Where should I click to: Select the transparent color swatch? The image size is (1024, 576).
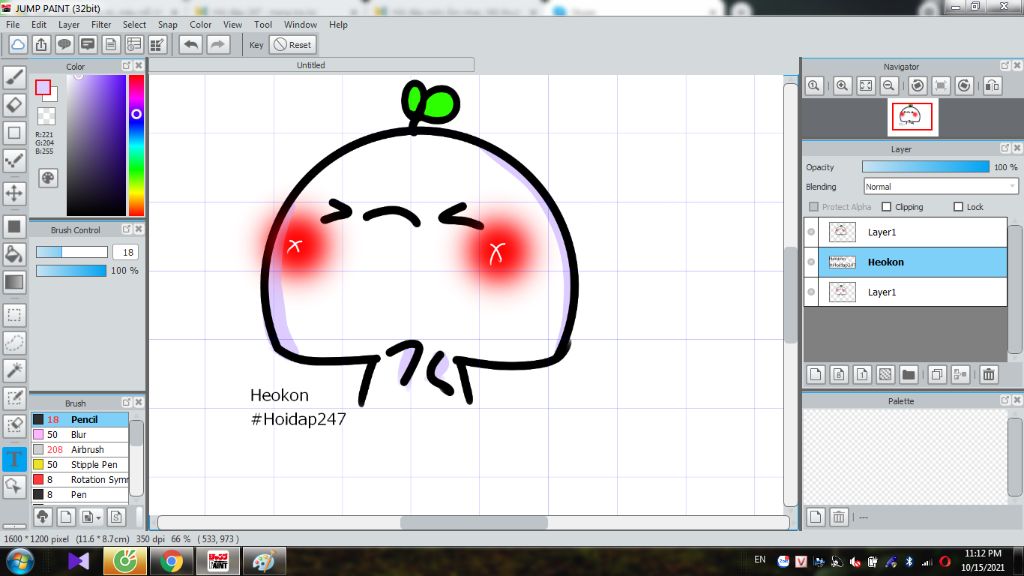pos(46,116)
